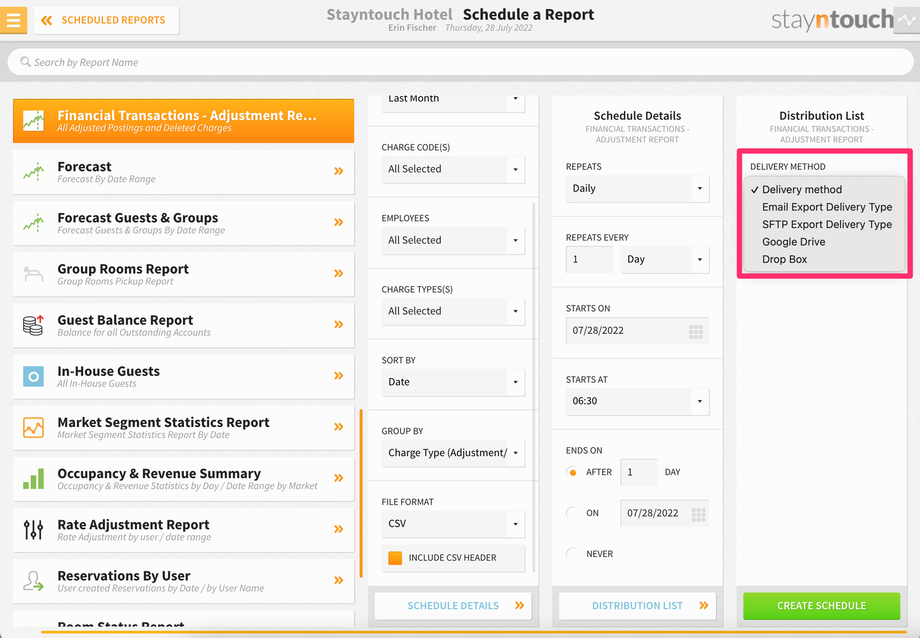Click the Schedule Details button

[x=453, y=606]
